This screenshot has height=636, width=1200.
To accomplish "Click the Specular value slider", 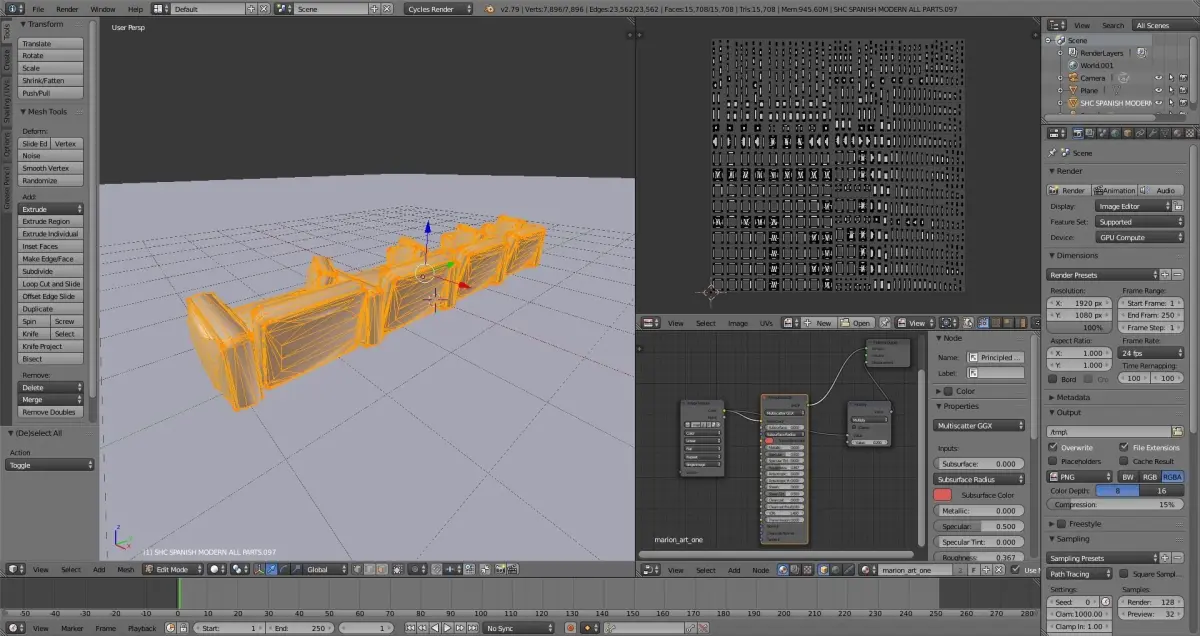I will coord(979,526).
